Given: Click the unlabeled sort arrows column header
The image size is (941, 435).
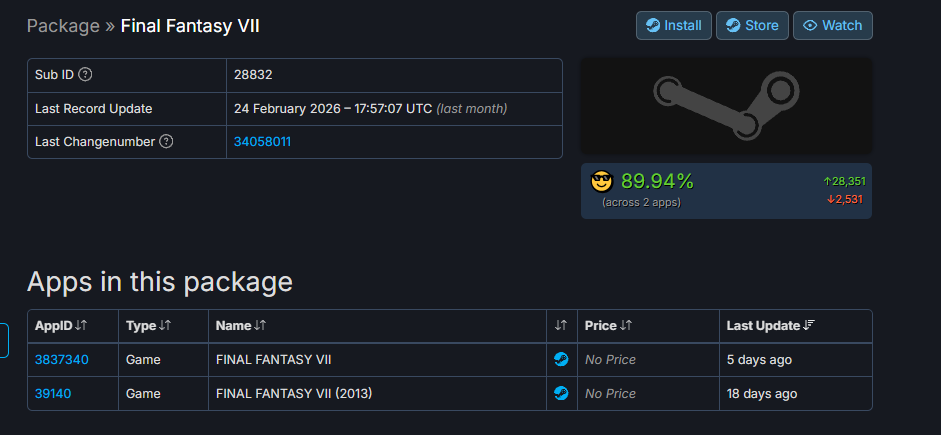Looking at the screenshot, I should (561, 326).
